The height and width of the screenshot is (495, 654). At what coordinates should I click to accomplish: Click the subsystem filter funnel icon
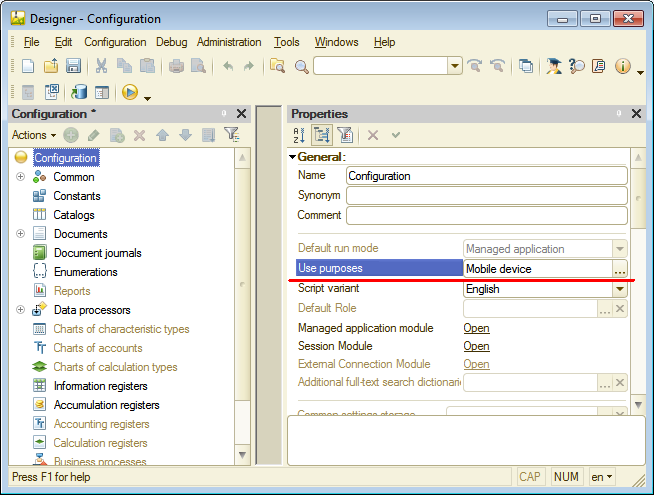coord(231,134)
